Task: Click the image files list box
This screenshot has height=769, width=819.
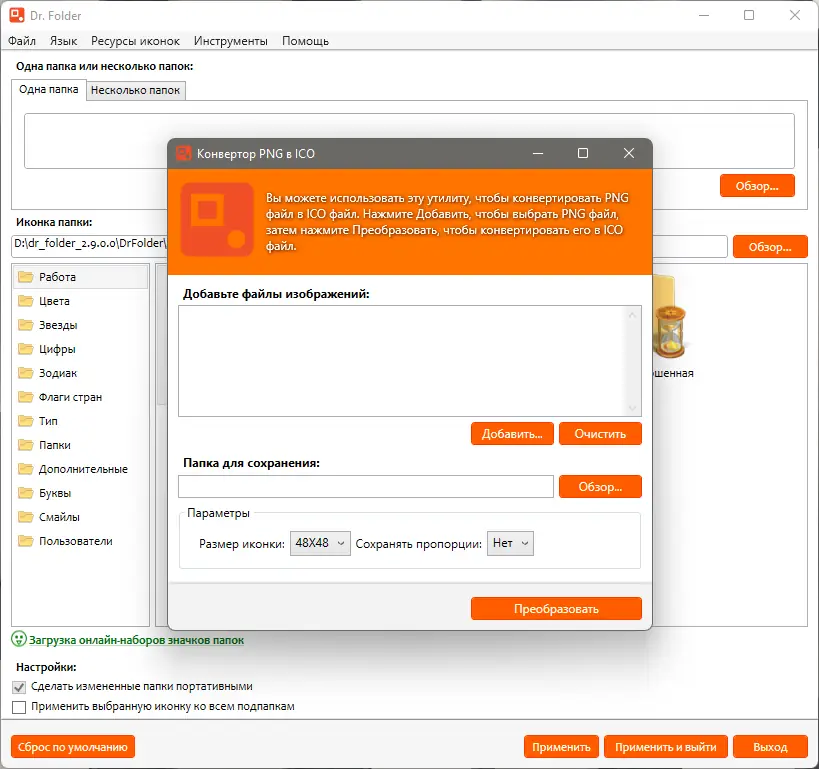Action: pos(410,361)
